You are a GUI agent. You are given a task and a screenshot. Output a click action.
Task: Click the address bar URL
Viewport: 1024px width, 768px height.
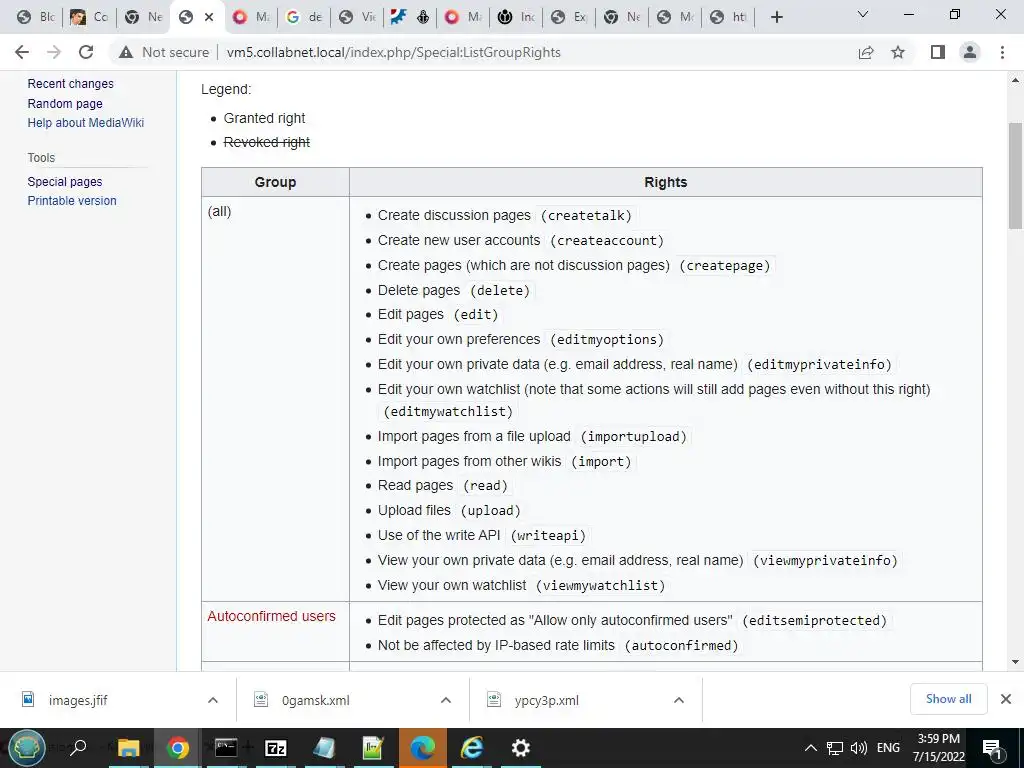tap(393, 52)
